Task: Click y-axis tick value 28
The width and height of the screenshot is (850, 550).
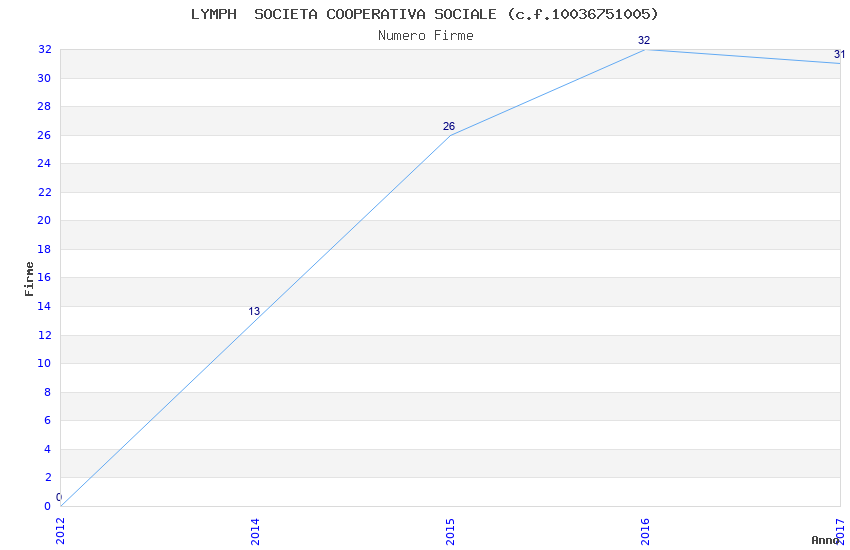Action: point(44,106)
